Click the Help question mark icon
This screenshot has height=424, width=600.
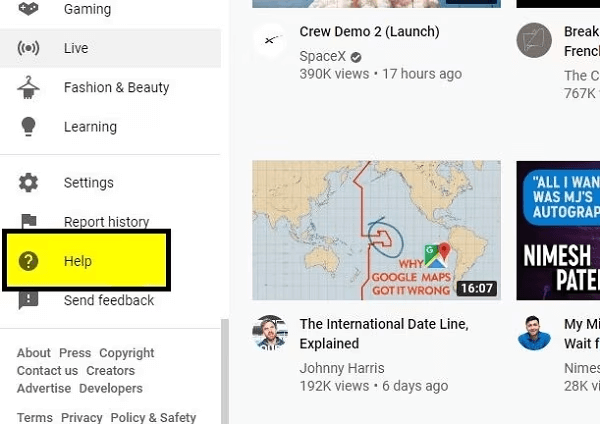[x=29, y=261]
